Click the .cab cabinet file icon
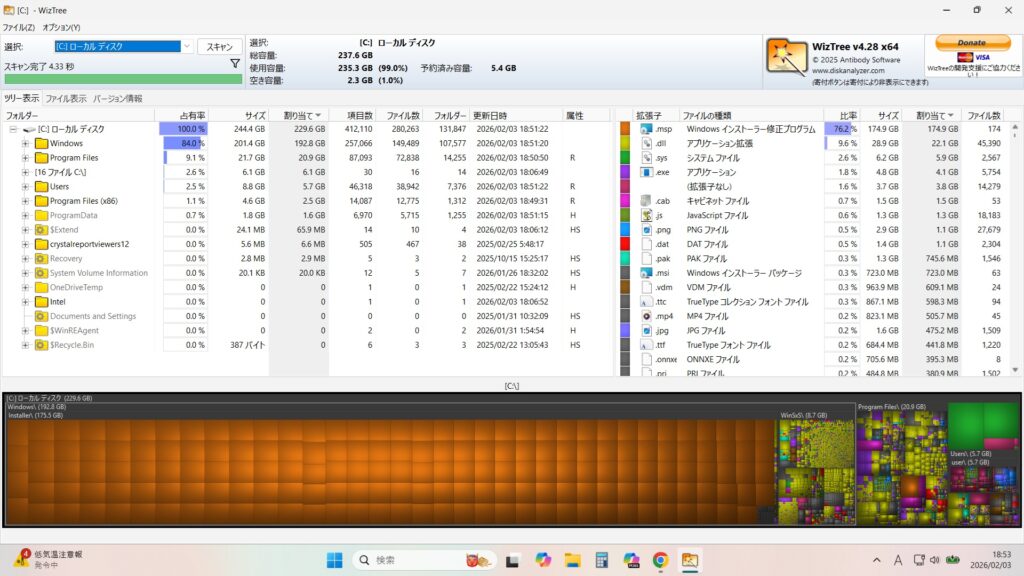 click(647, 201)
